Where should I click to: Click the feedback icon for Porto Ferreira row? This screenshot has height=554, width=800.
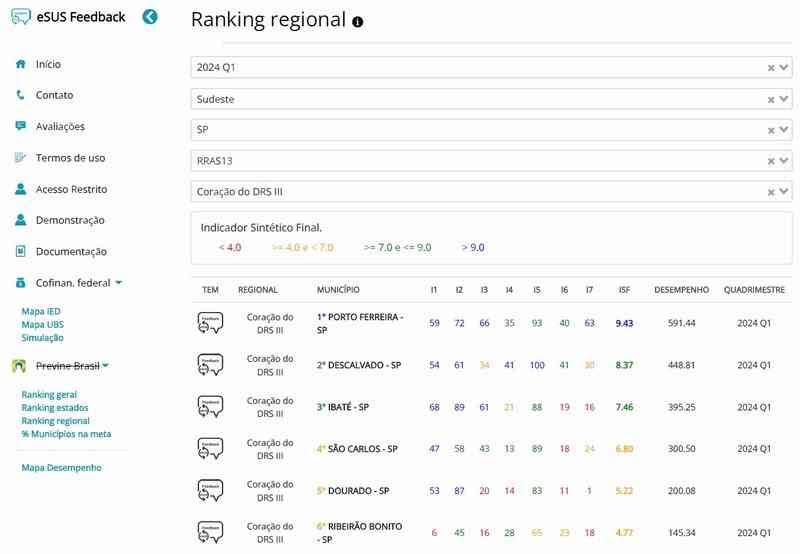[210, 323]
